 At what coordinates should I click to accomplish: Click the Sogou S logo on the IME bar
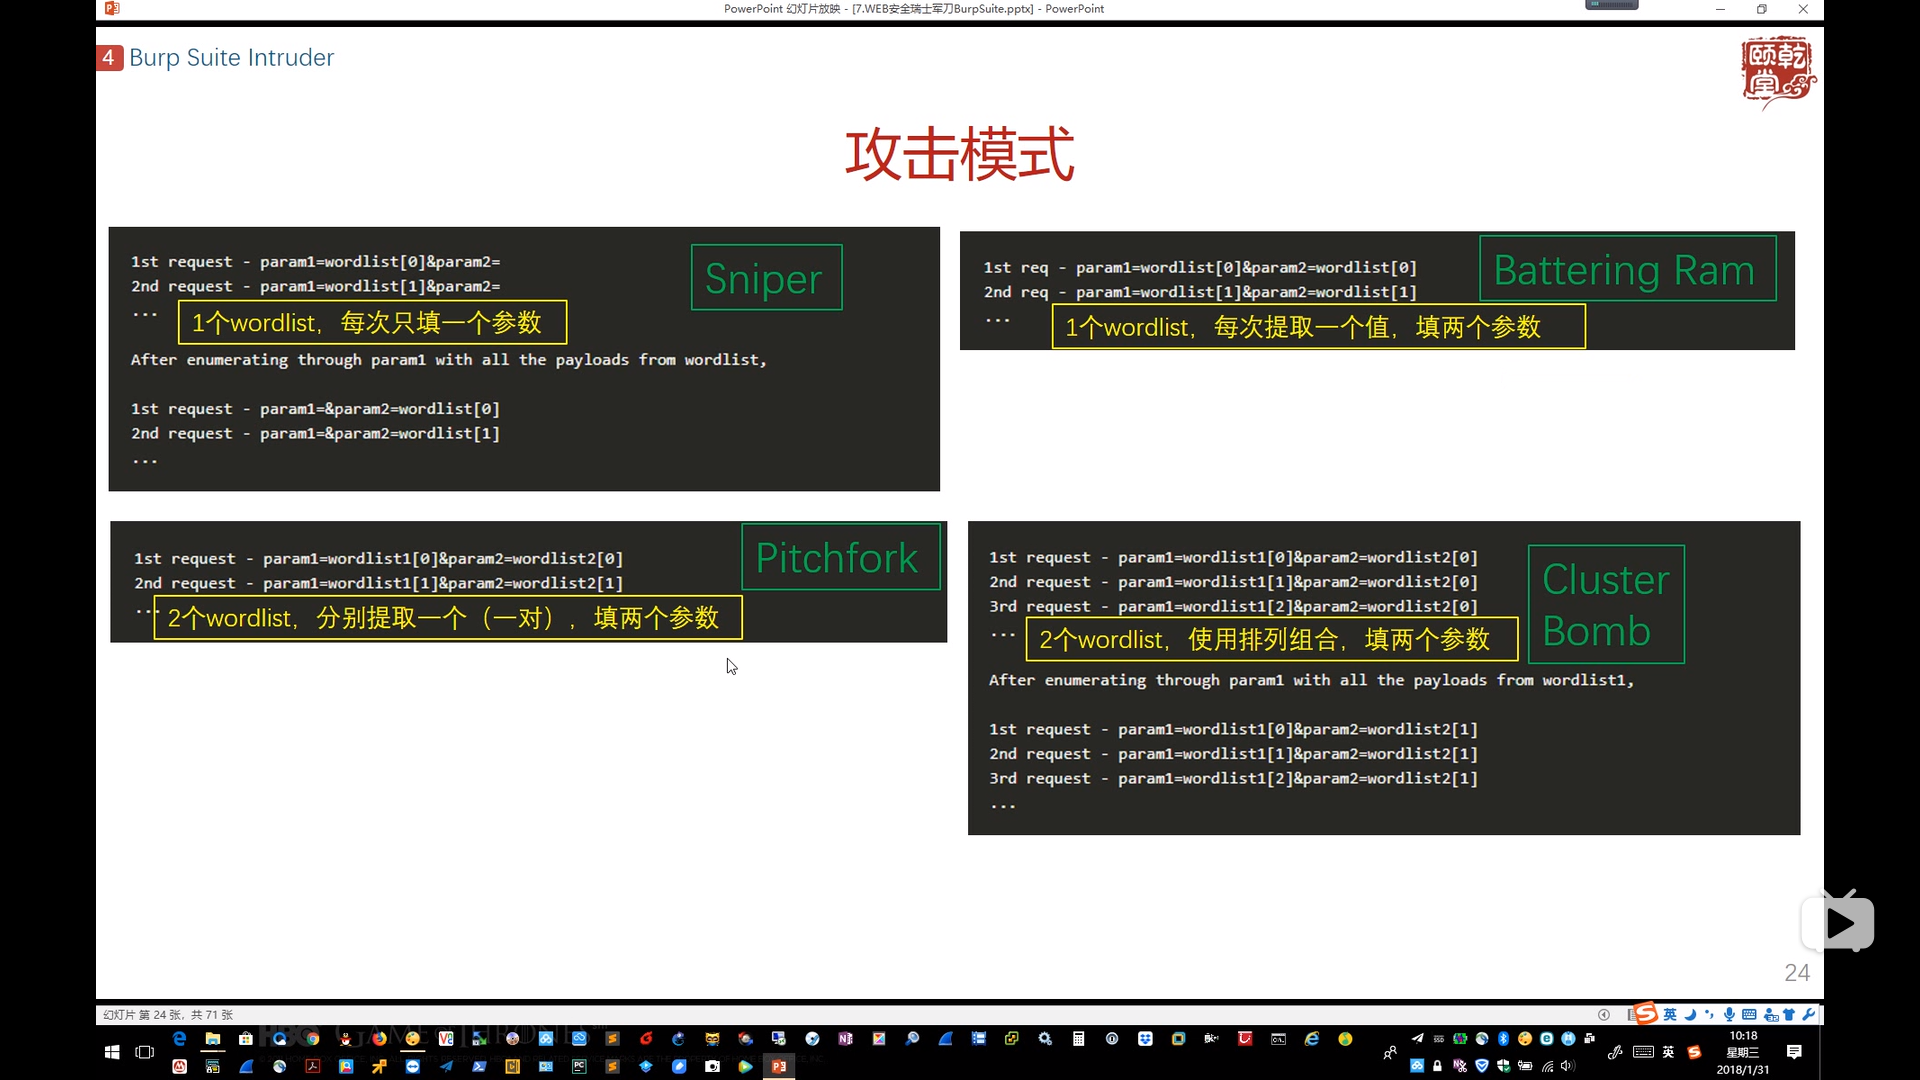[x=1647, y=1013]
